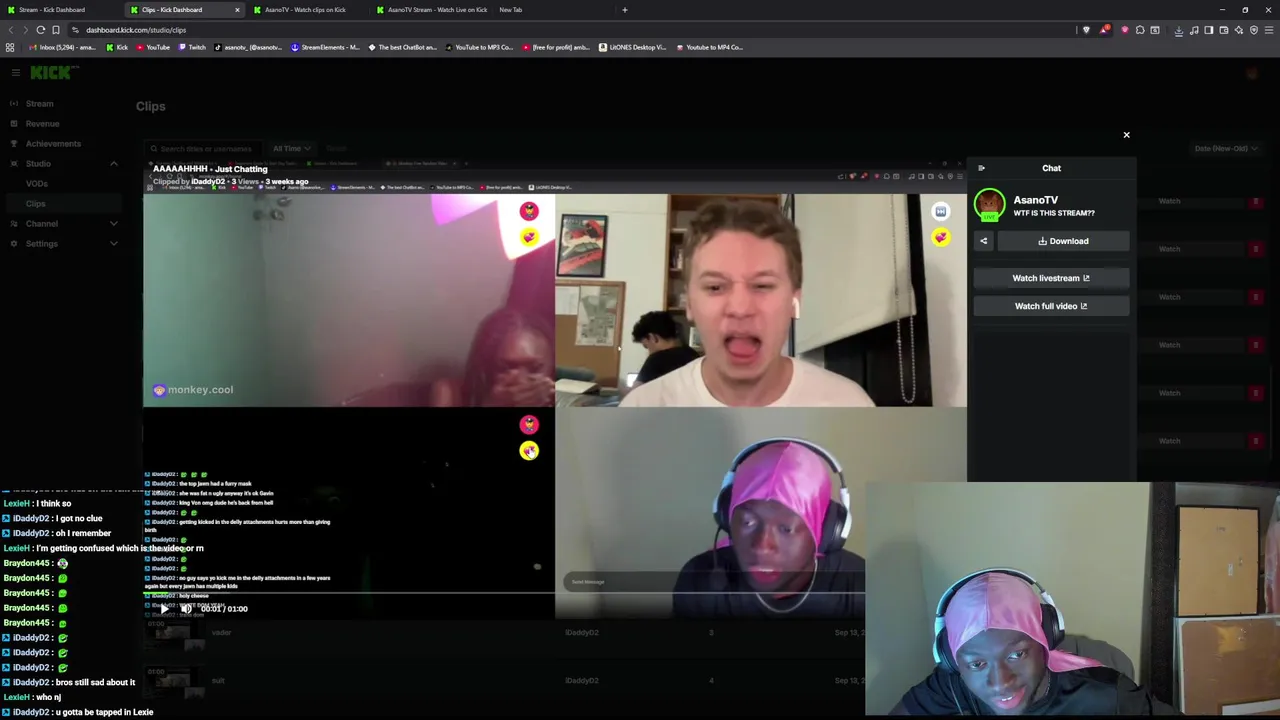Screen dimensions: 1280x720
Task: Open the Kick bookmark
Action: click(x=117, y=47)
